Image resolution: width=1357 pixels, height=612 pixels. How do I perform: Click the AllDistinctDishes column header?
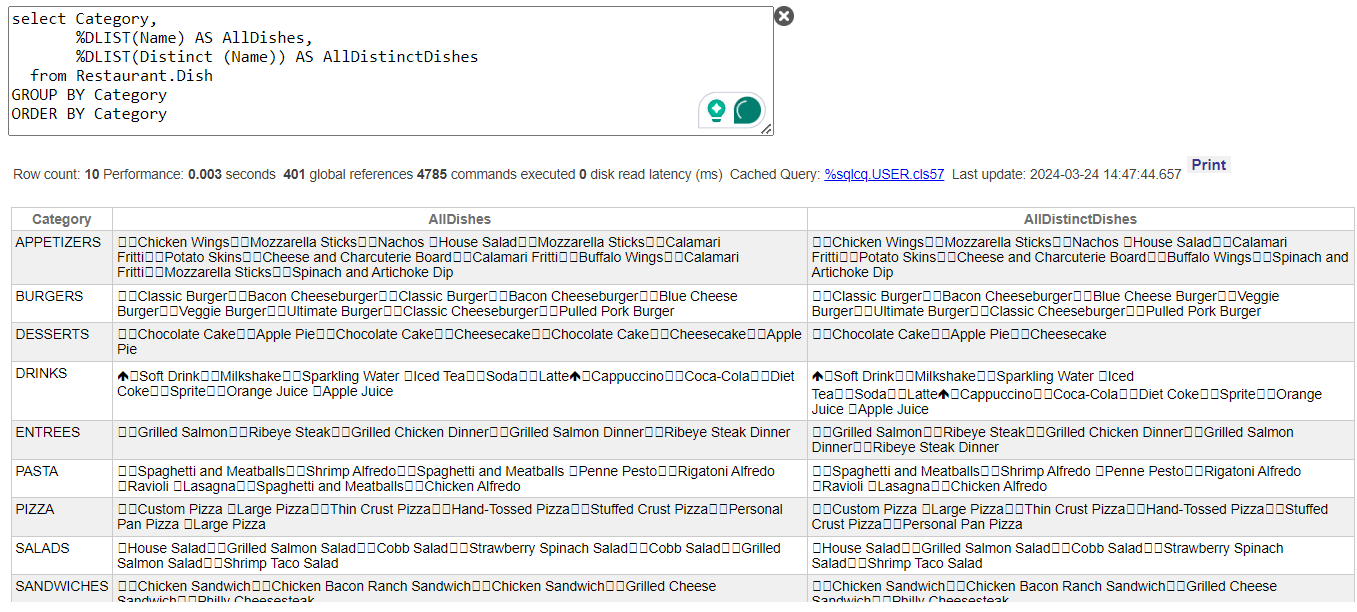click(x=1080, y=219)
